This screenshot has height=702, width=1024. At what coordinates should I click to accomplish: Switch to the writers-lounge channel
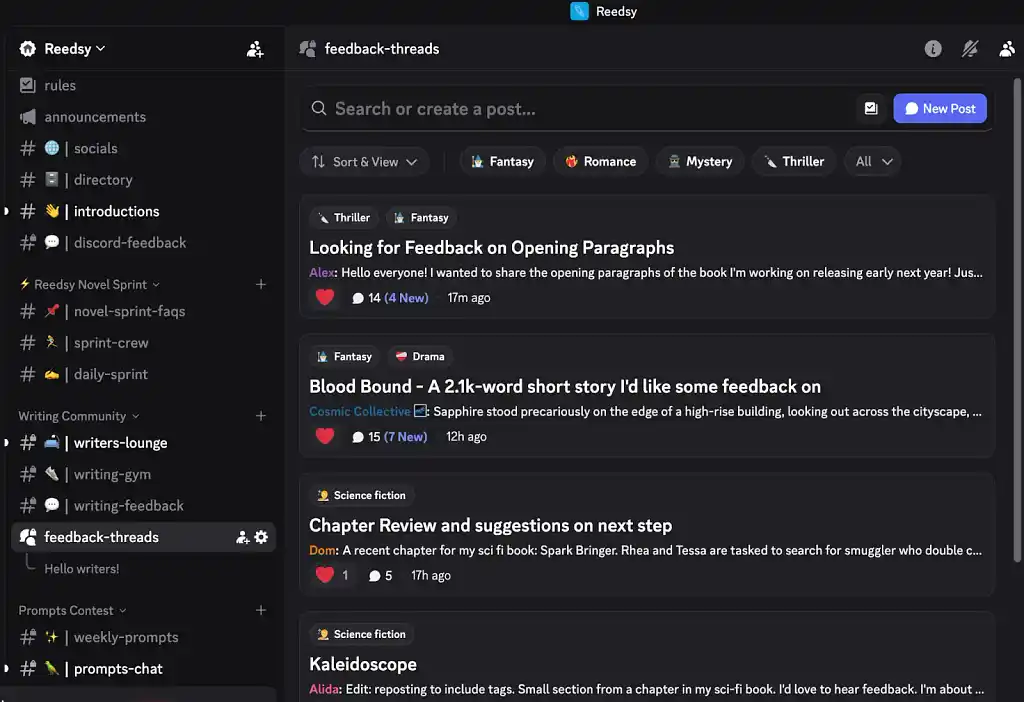coord(120,443)
